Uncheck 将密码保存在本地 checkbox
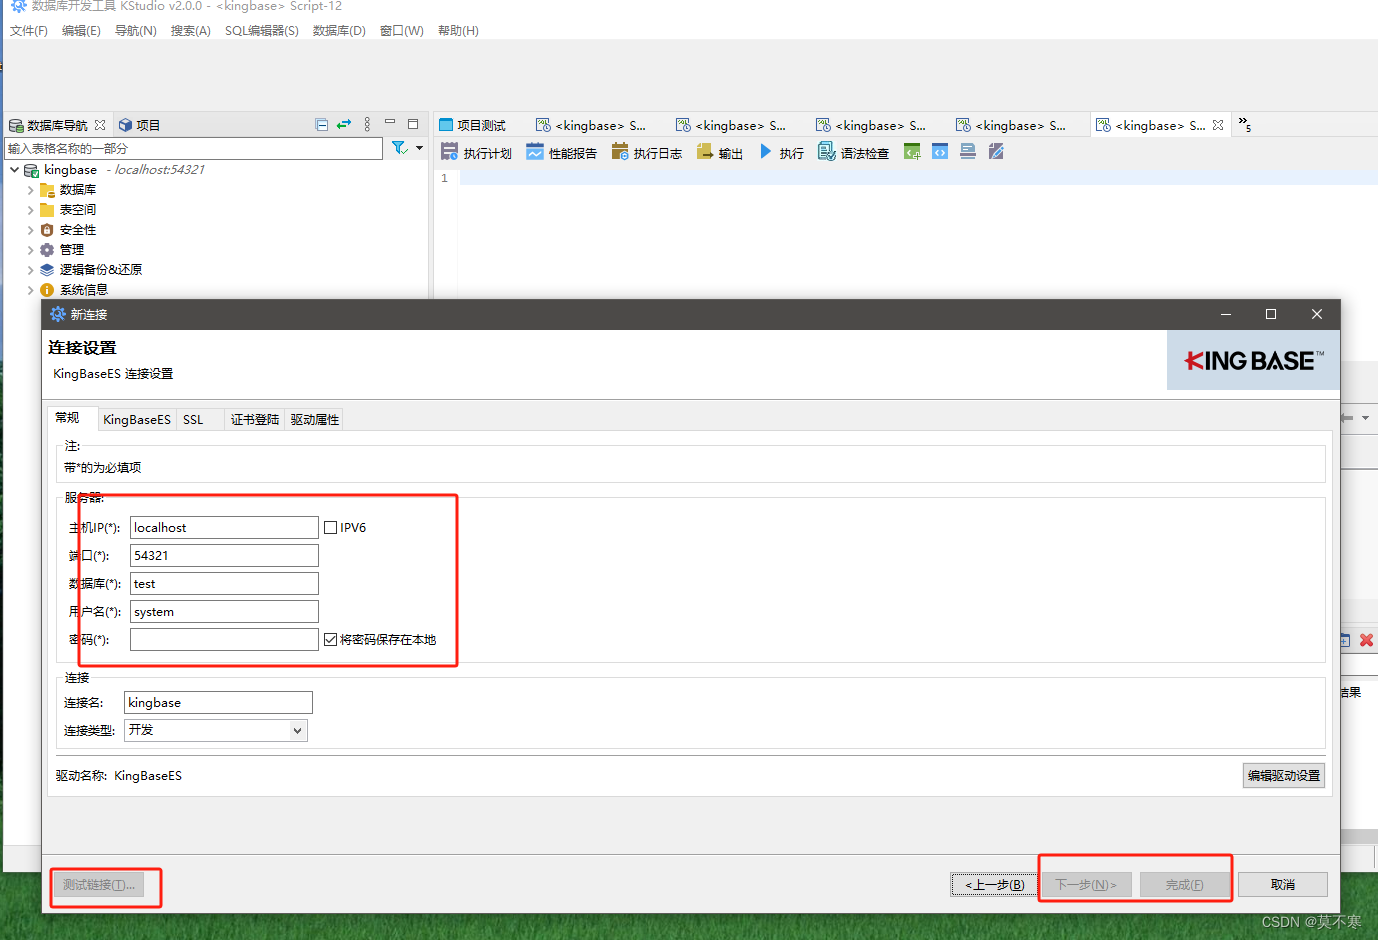This screenshot has width=1378, height=940. point(331,640)
